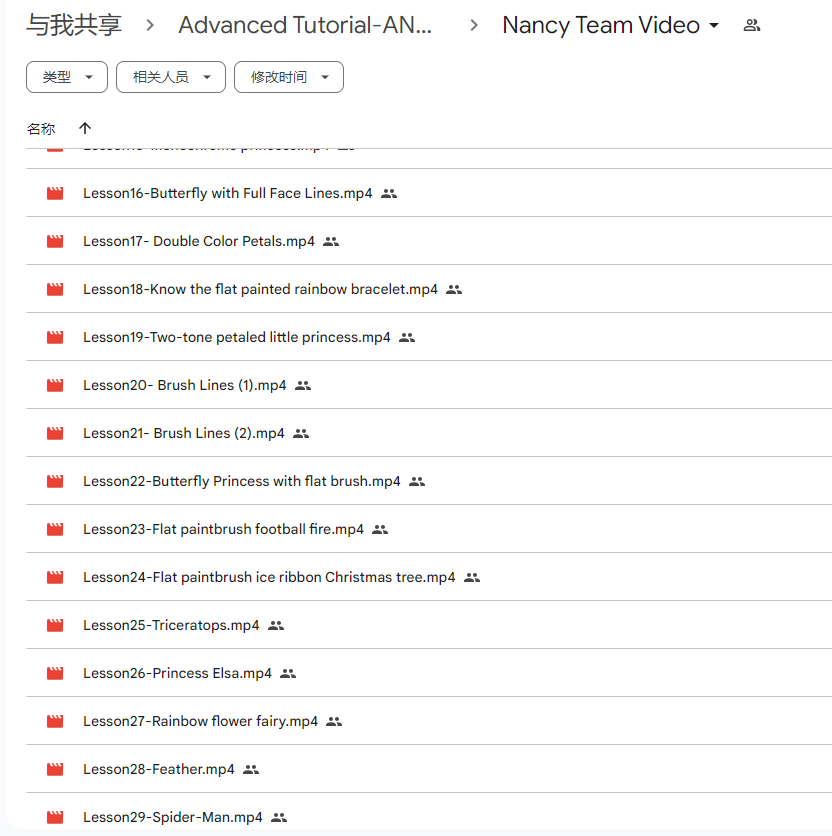This screenshot has width=832, height=836.
Task: Click the red video icon beside Lesson25-Triceratops
Action: coord(55,625)
